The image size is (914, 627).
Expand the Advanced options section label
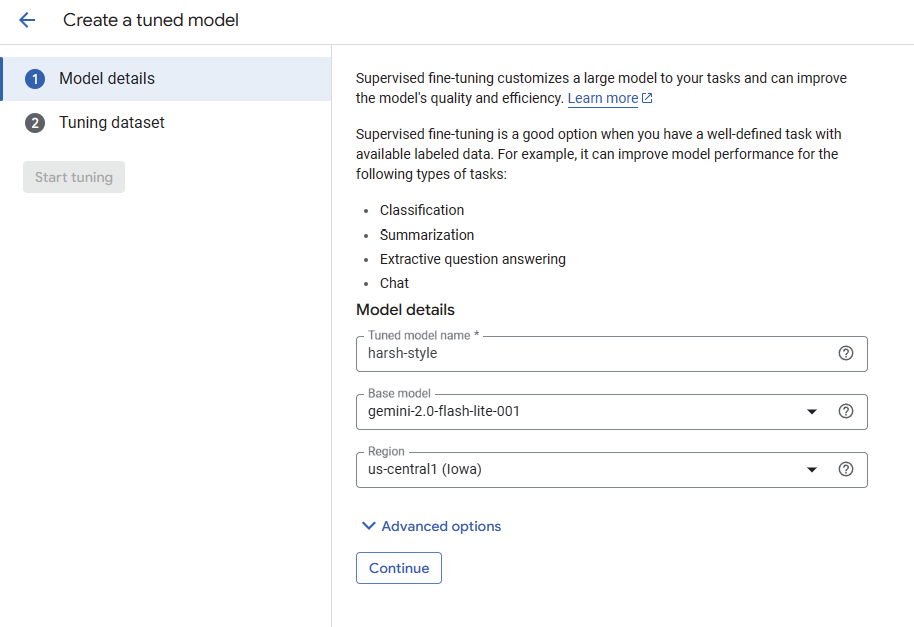441,526
